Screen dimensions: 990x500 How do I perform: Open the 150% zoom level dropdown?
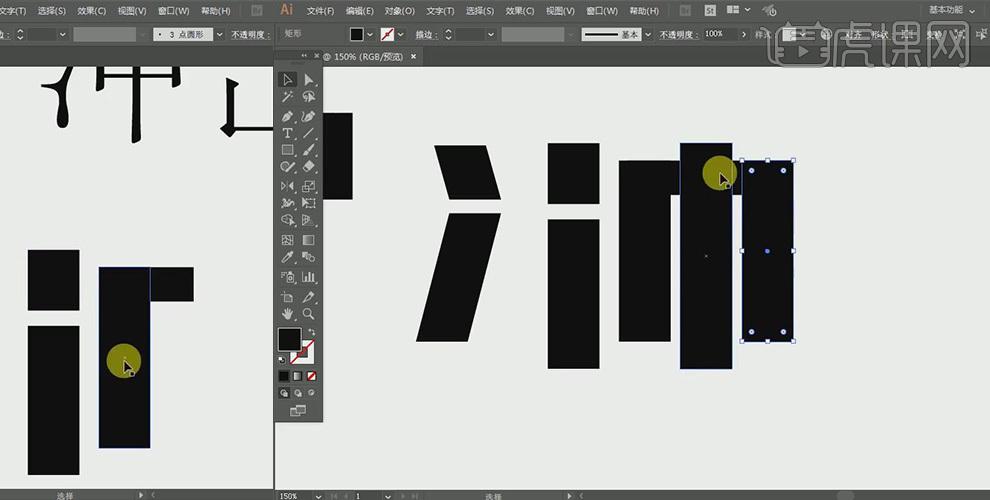(x=318, y=496)
